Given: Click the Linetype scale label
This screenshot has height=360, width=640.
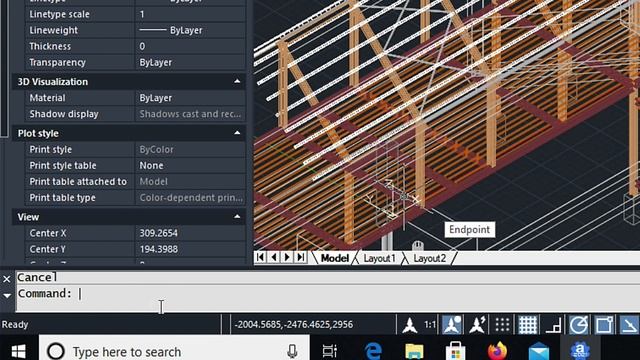Looking at the screenshot, I should coord(59,14).
